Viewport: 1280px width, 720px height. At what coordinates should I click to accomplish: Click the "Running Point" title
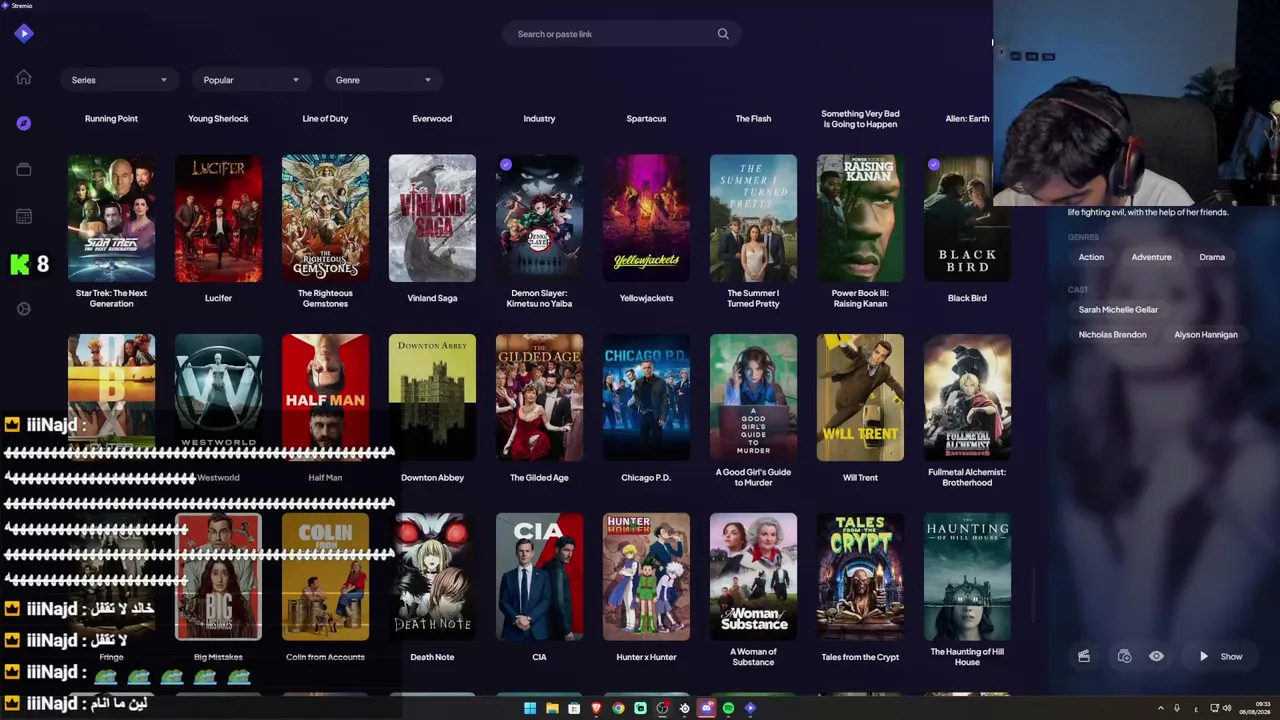pos(111,119)
